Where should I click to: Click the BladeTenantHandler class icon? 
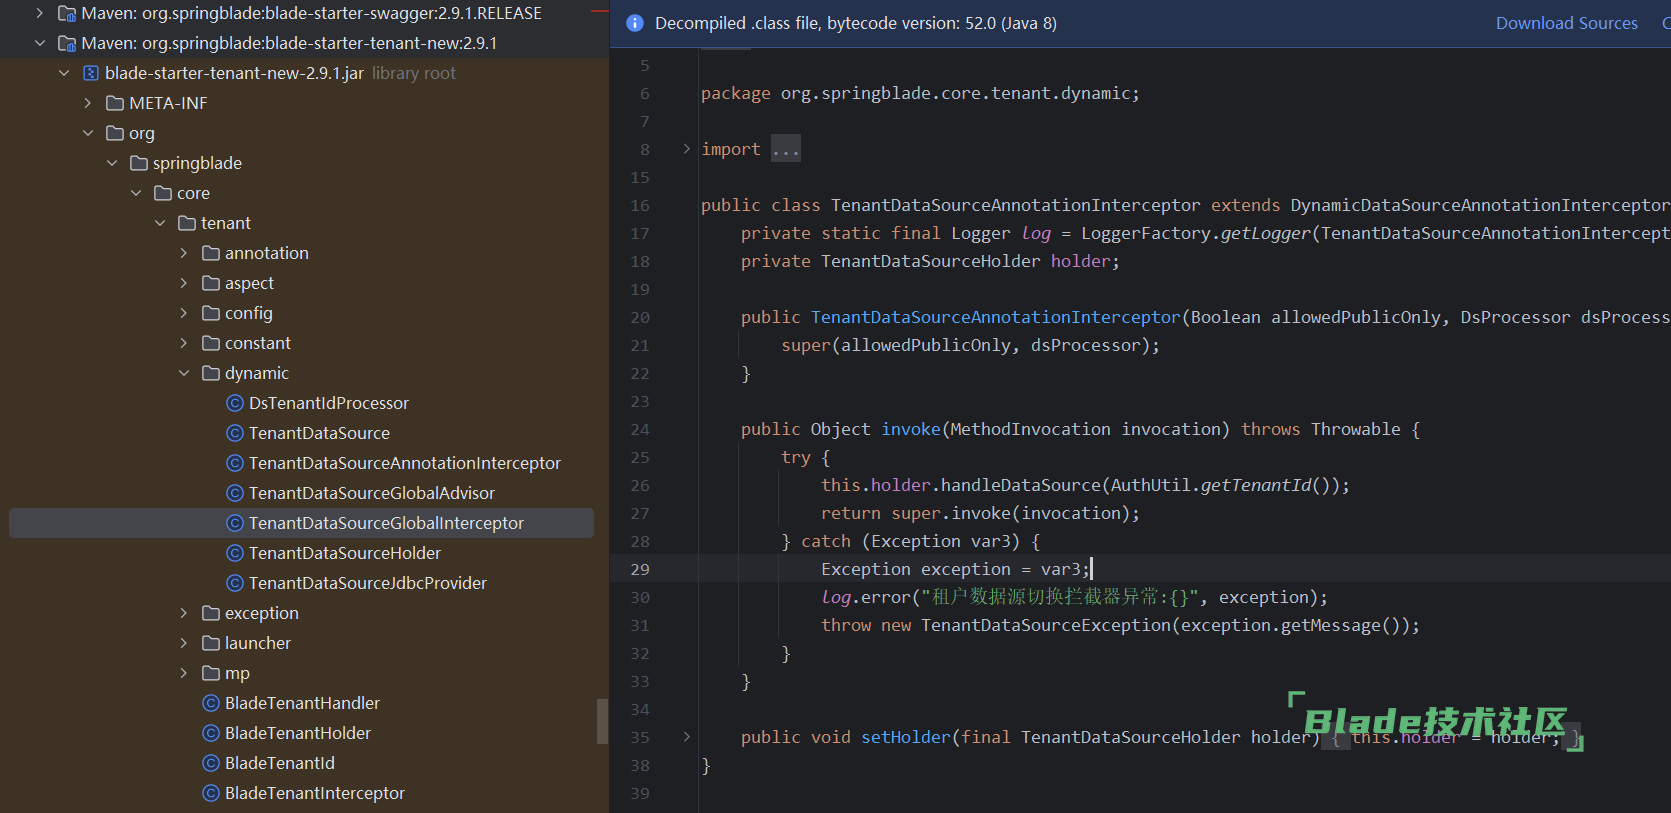tap(211, 703)
